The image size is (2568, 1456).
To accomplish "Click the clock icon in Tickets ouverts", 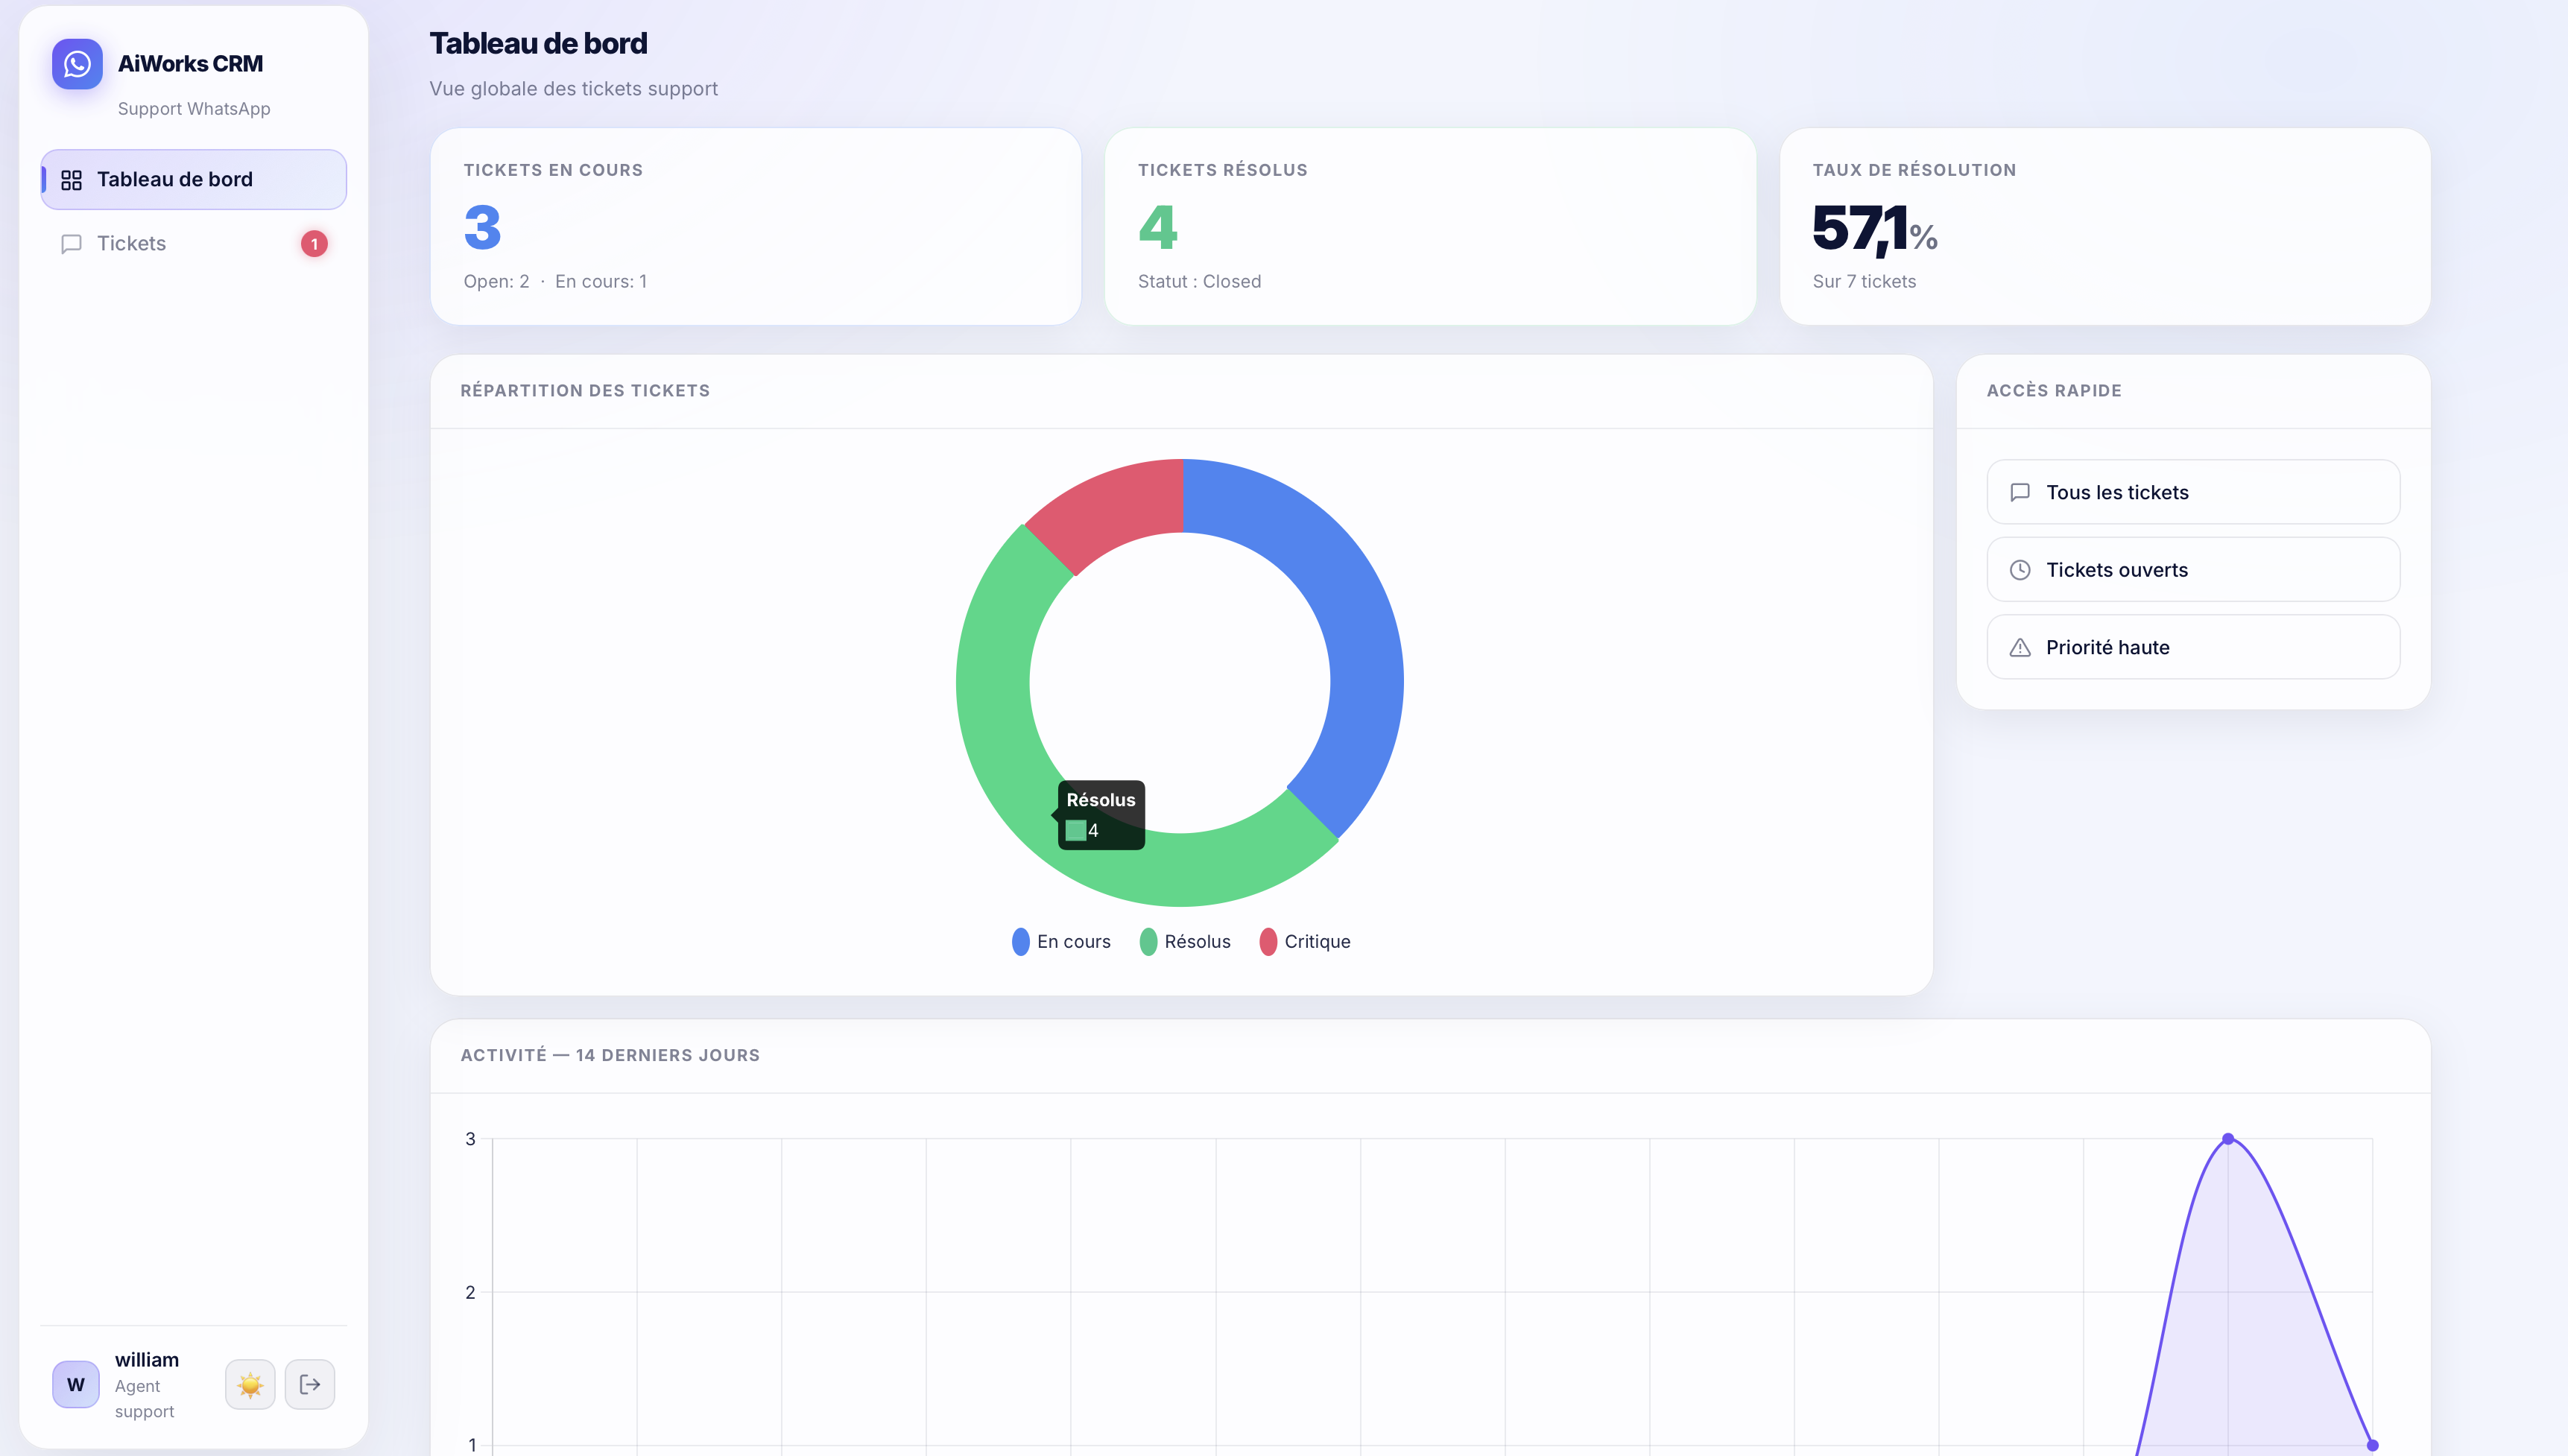I will click(x=2020, y=570).
